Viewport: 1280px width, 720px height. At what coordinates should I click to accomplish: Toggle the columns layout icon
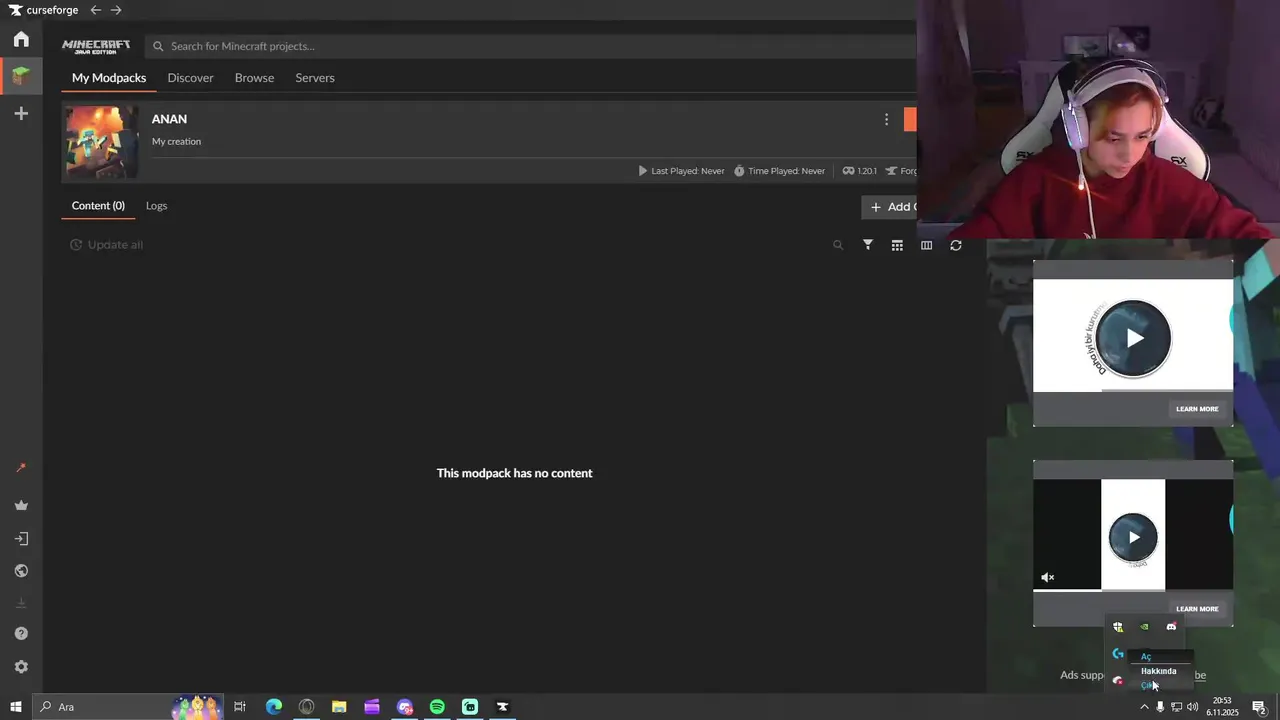point(926,245)
